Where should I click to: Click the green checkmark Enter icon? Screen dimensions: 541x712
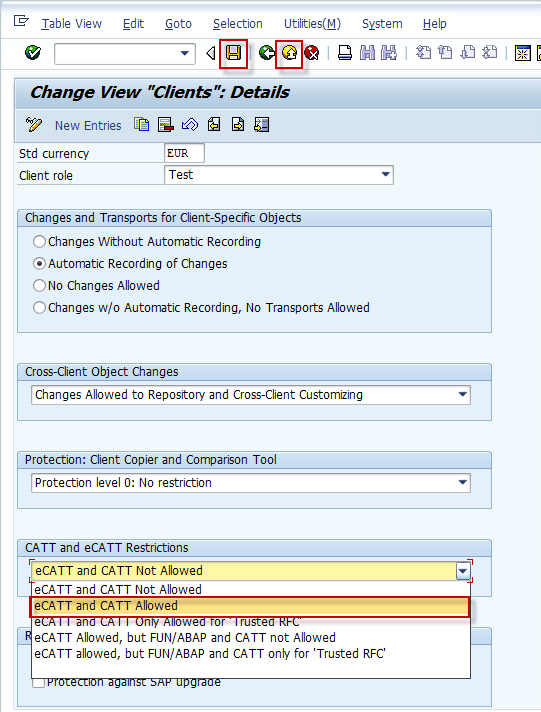[x=33, y=53]
